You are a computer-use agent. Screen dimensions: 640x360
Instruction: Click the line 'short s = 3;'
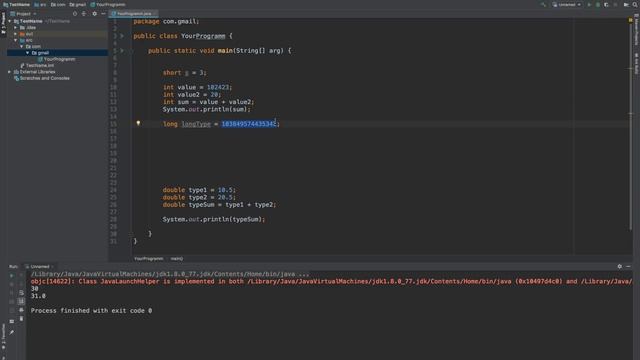pyautogui.click(x=184, y=73)
